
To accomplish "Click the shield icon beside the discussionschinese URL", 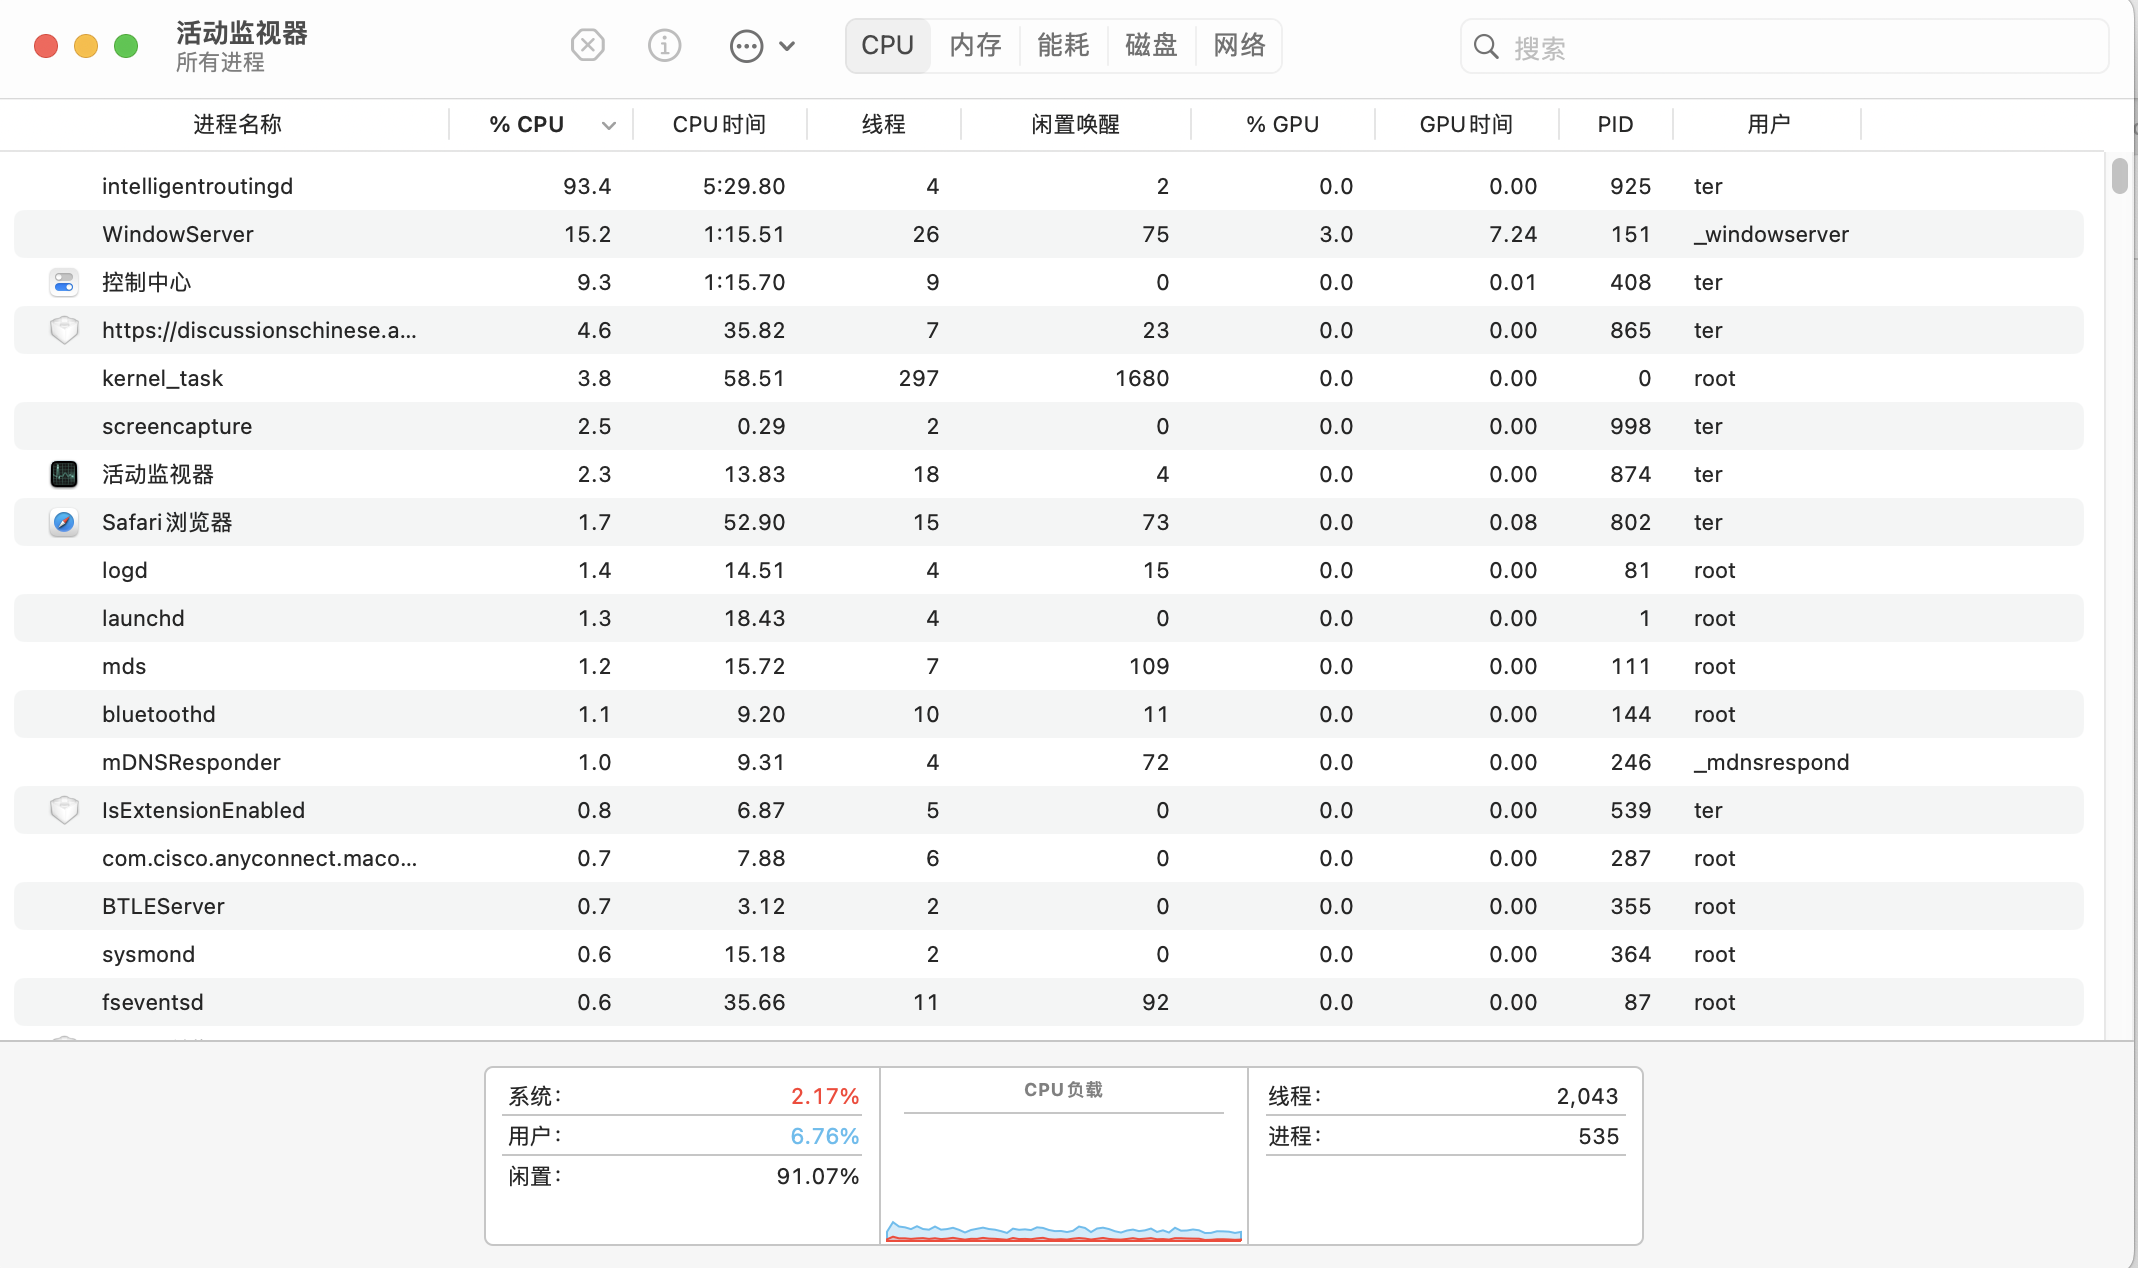I will (64, 330).
